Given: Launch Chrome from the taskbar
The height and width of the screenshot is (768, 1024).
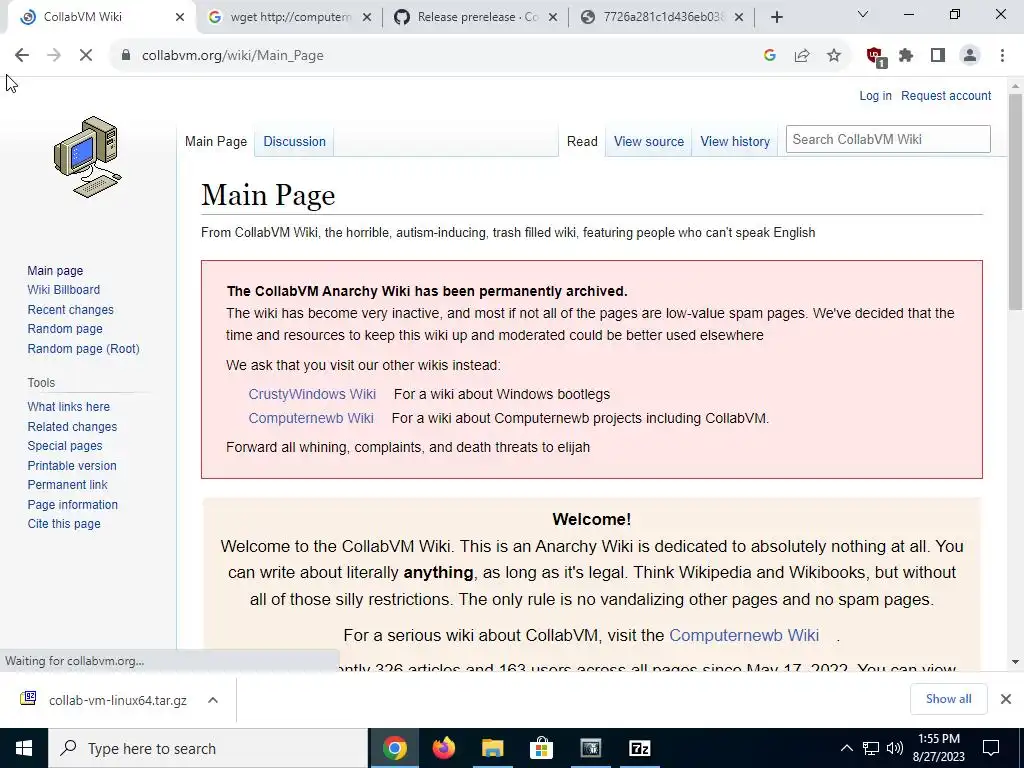Looking at the screenshot, I should click(394, 748).
